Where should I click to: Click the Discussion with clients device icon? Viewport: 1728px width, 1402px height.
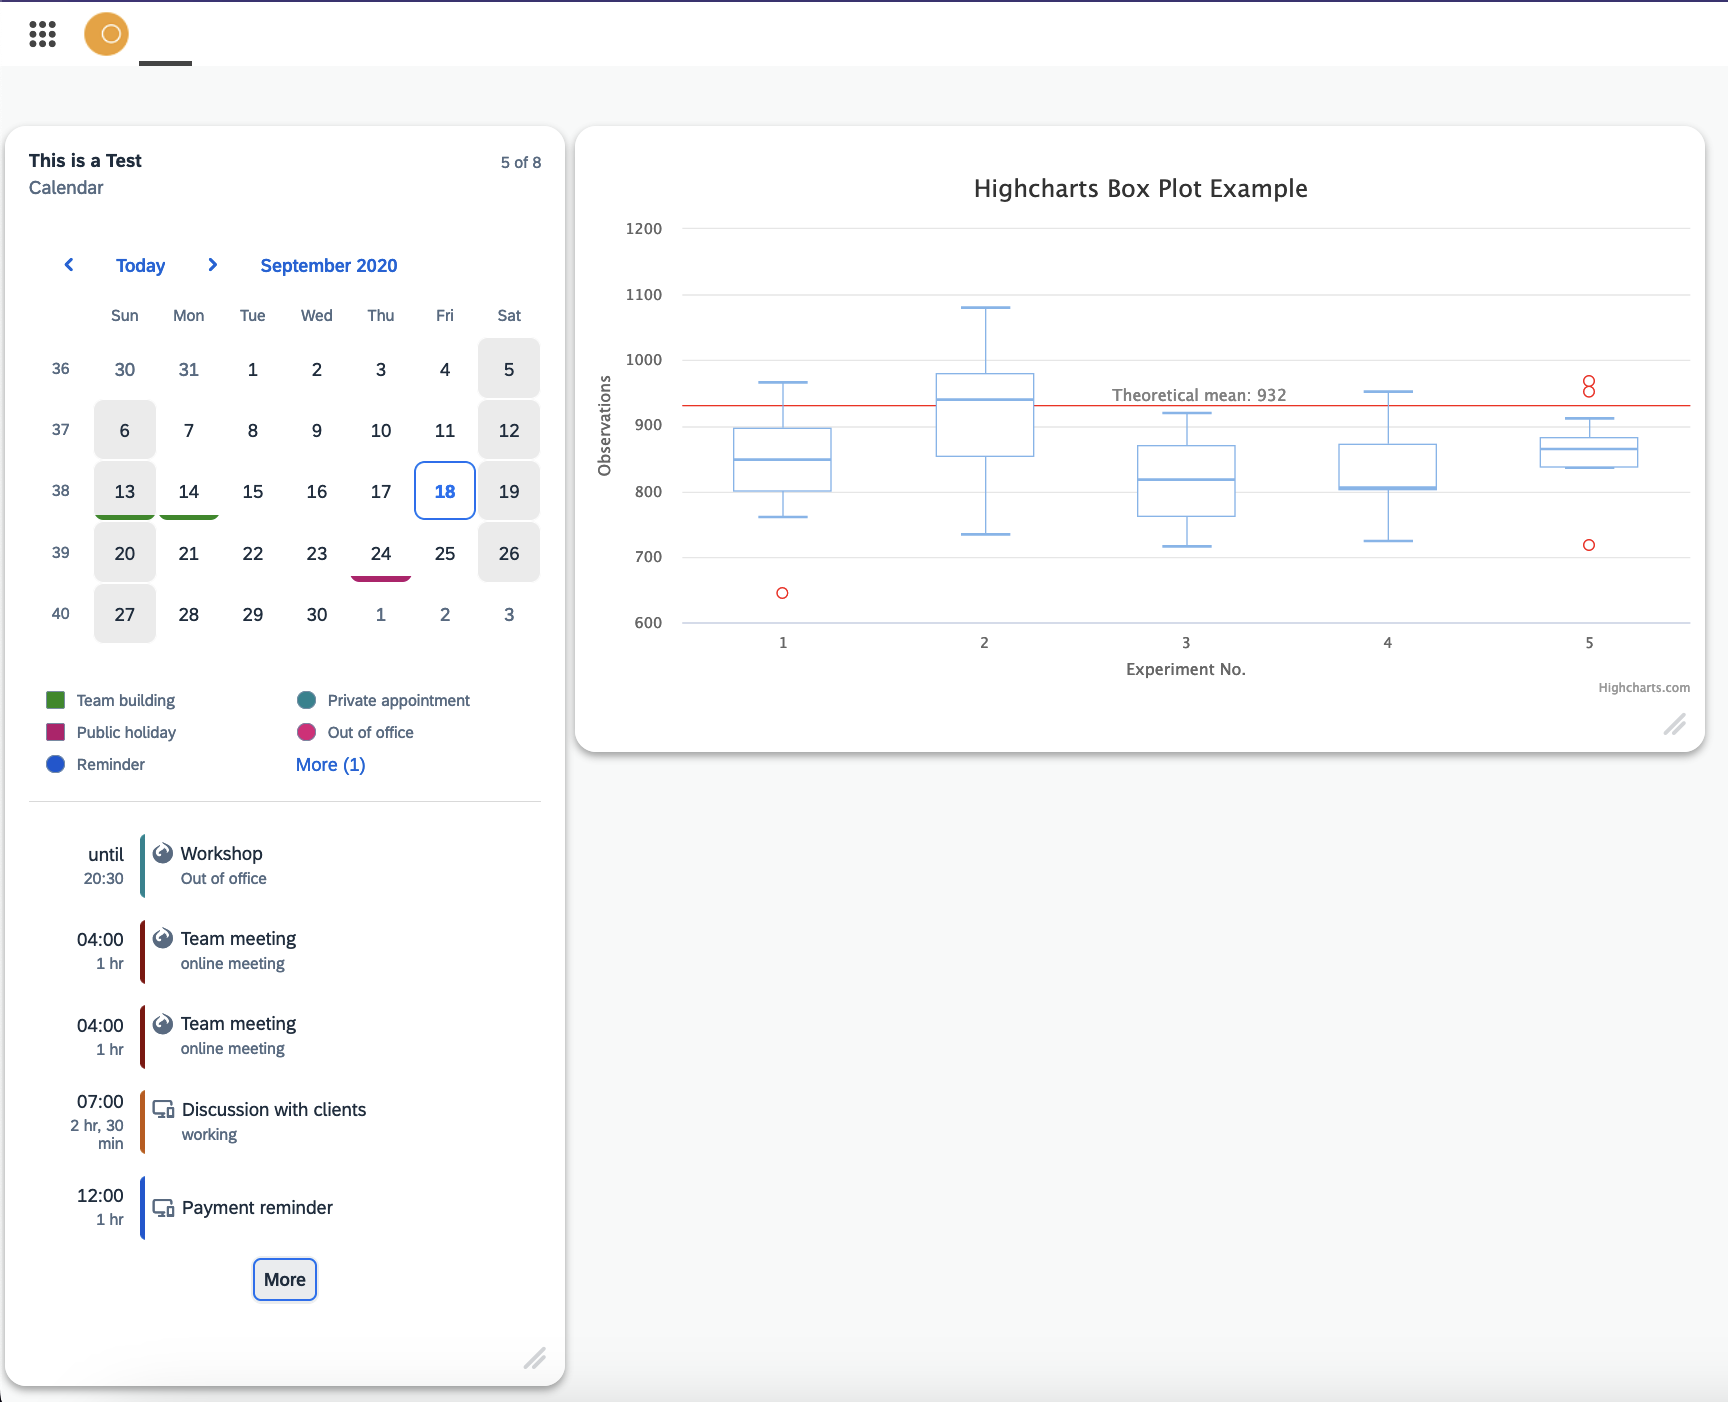164,1109
